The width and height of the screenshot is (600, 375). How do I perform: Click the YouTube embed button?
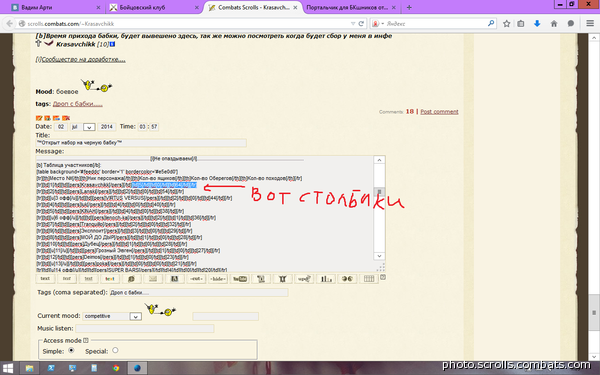pyautogui.click(x=240, y=279)
